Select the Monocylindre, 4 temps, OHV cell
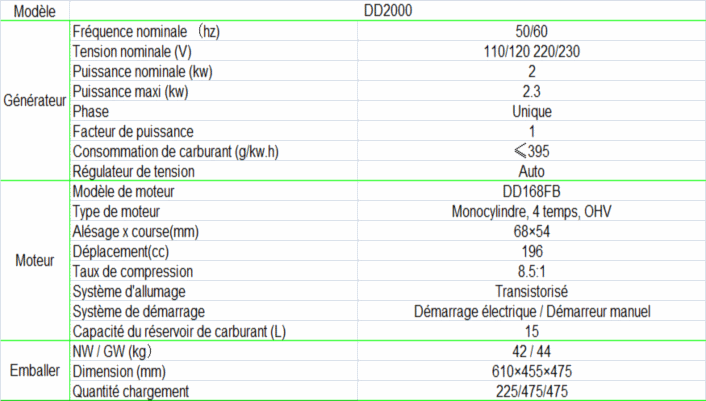The height and width of the screenshot is (401, 706). (531, 212)
